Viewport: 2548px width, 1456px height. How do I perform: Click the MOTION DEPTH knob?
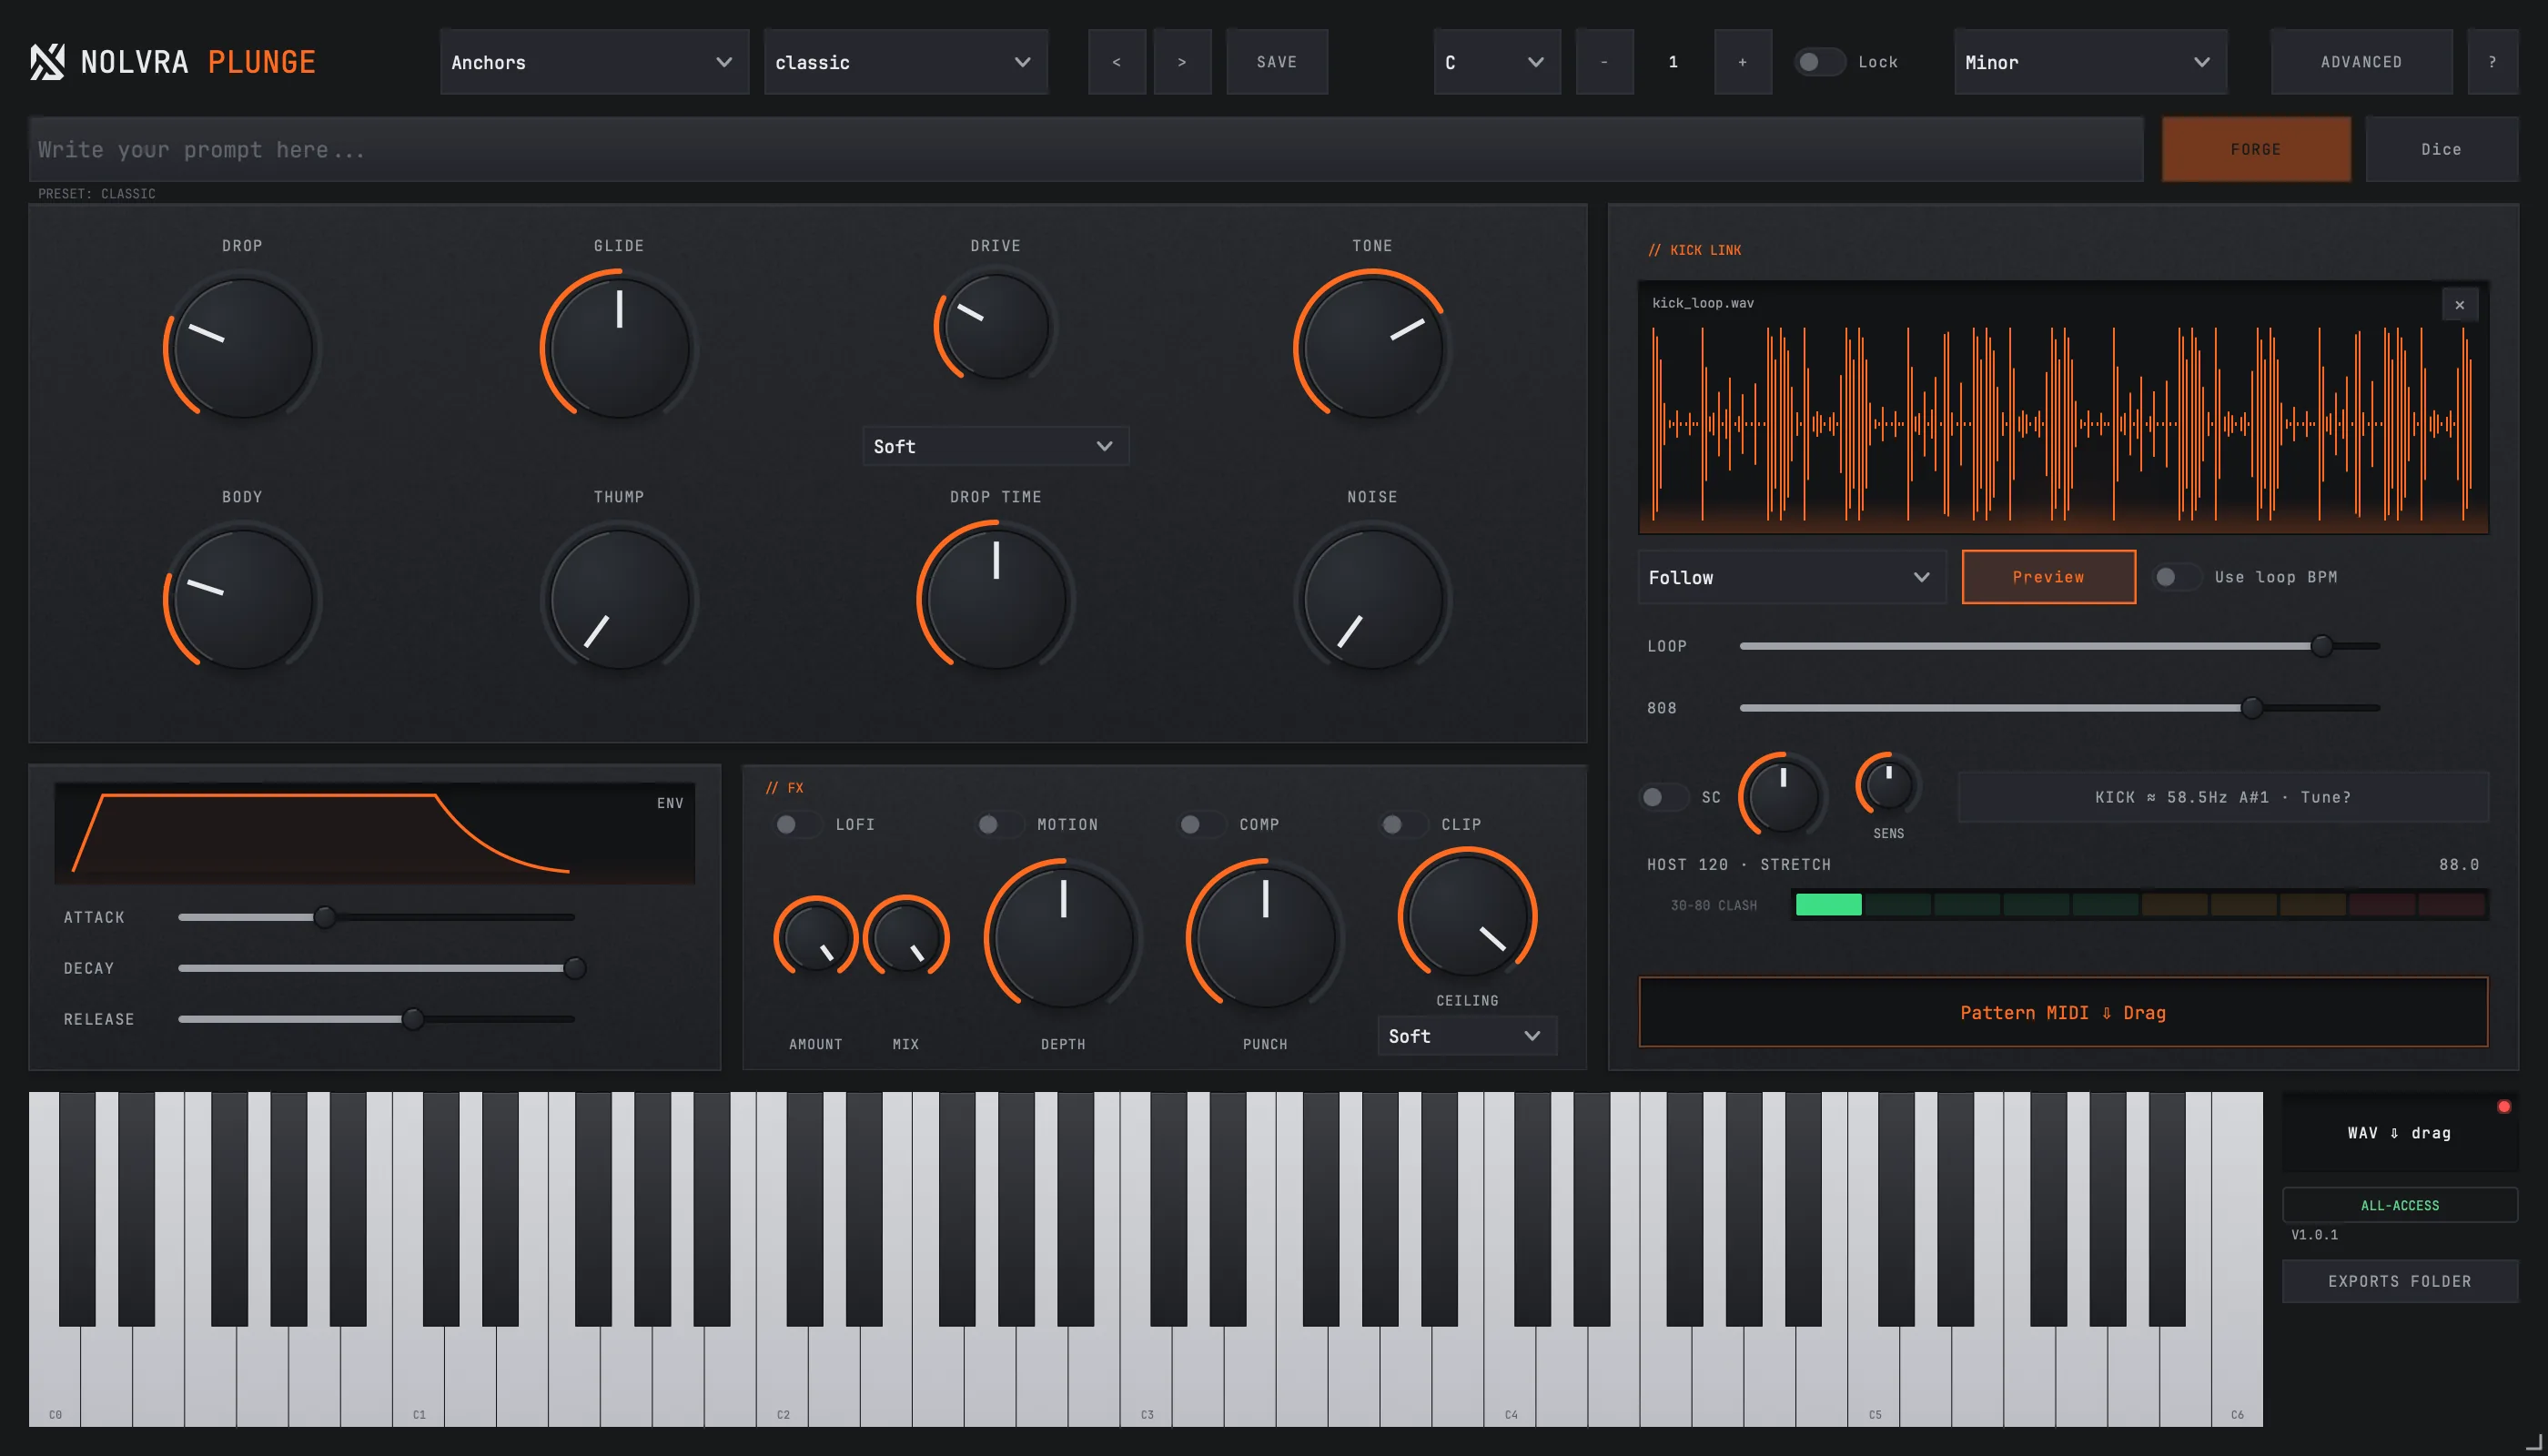(1063, 937)
